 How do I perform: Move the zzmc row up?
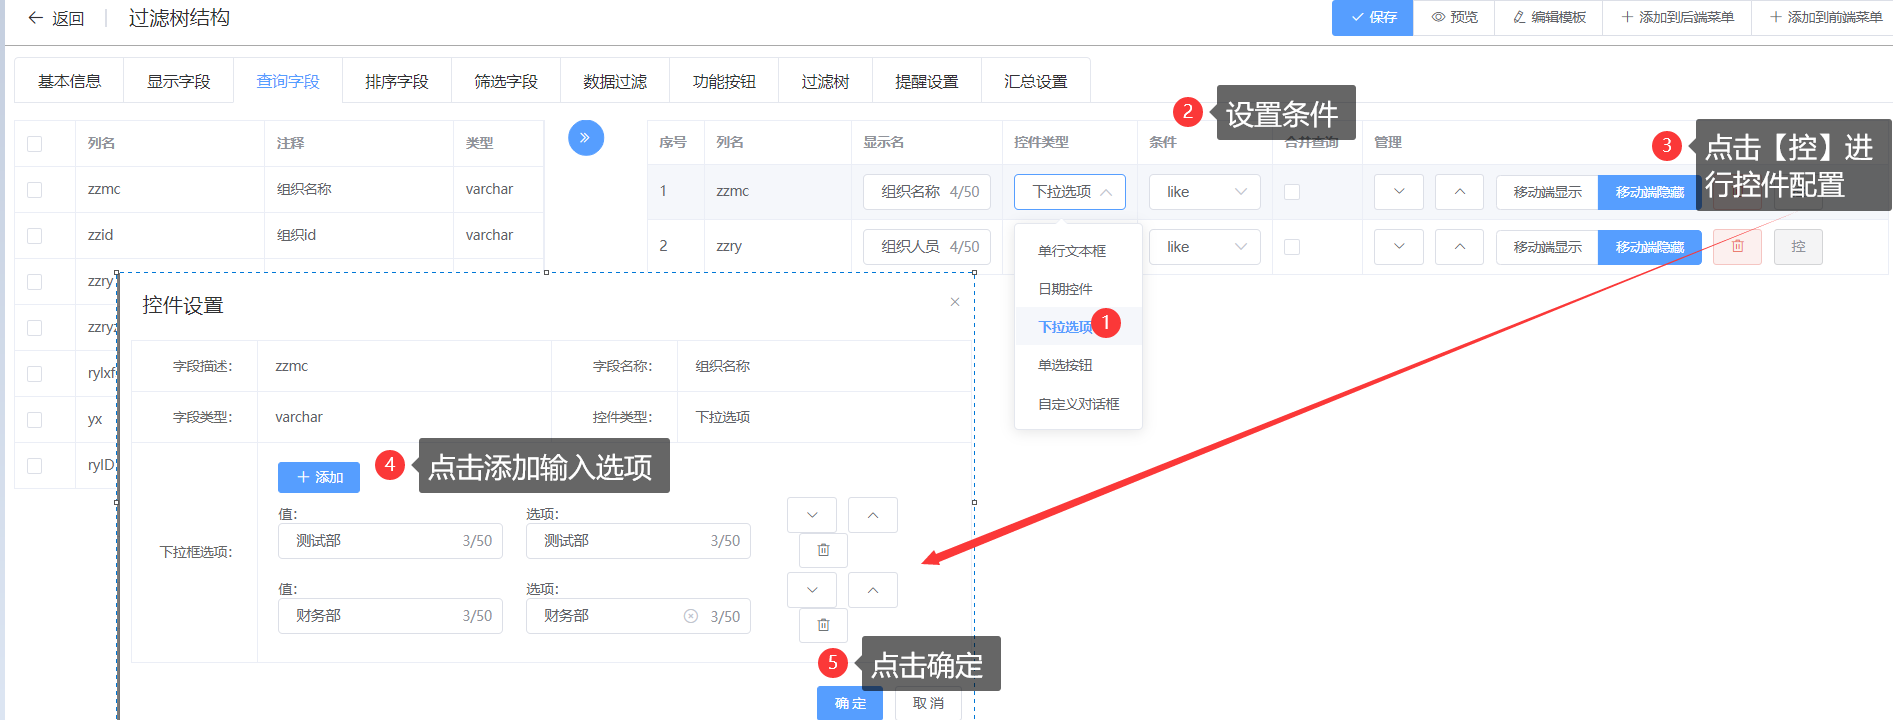tap(1459, 192)
